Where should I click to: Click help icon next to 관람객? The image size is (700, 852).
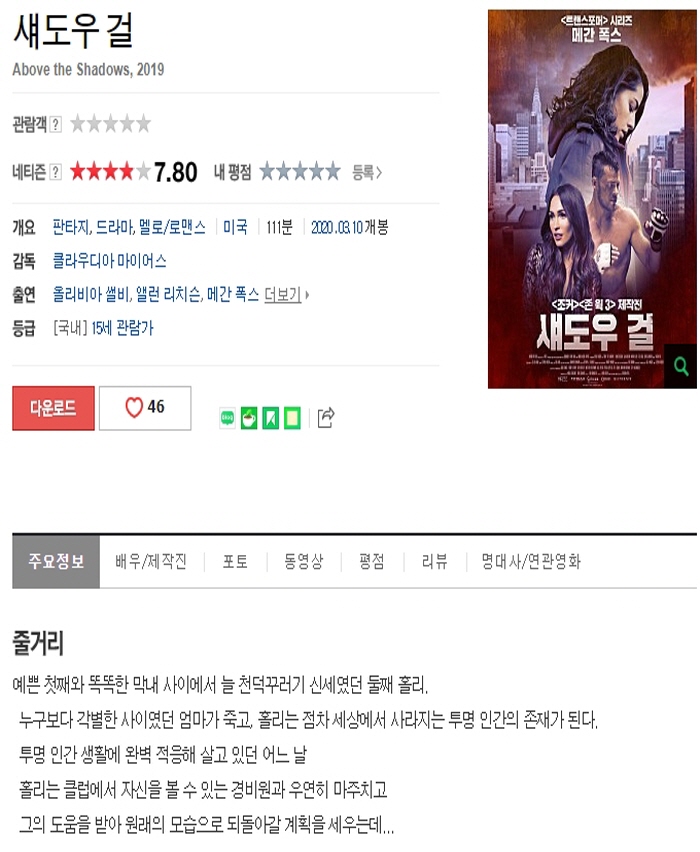[x=55, y=124]
